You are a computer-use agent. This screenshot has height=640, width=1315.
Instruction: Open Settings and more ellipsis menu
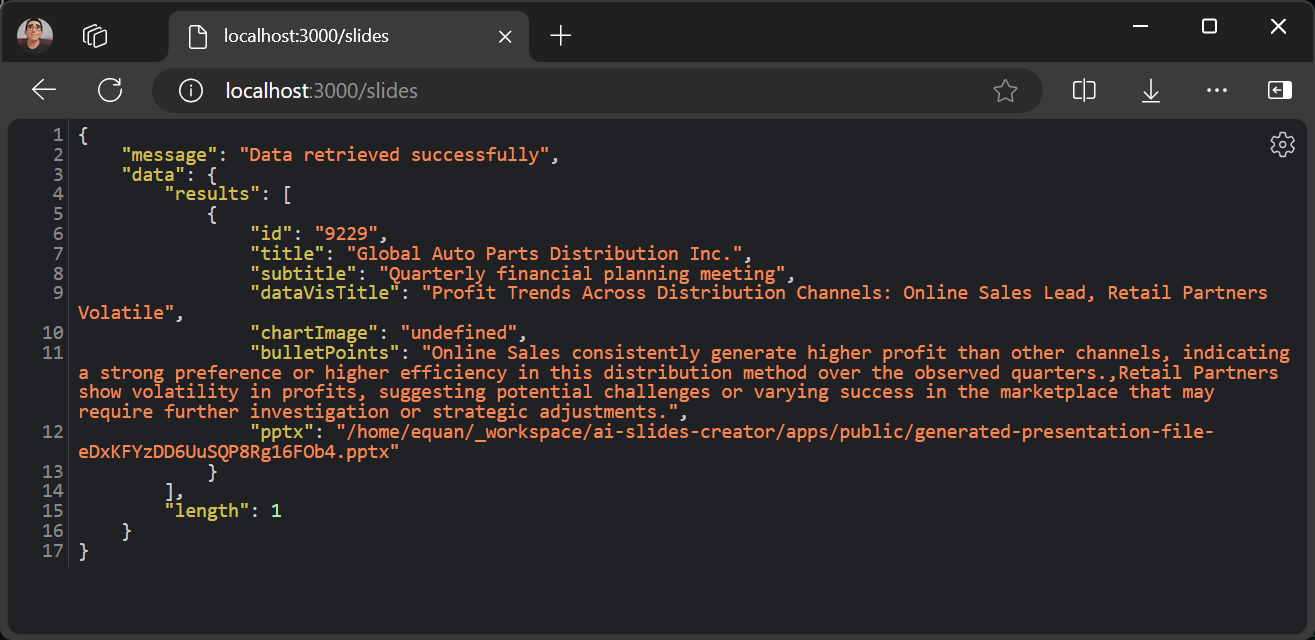click(1216, 91)
